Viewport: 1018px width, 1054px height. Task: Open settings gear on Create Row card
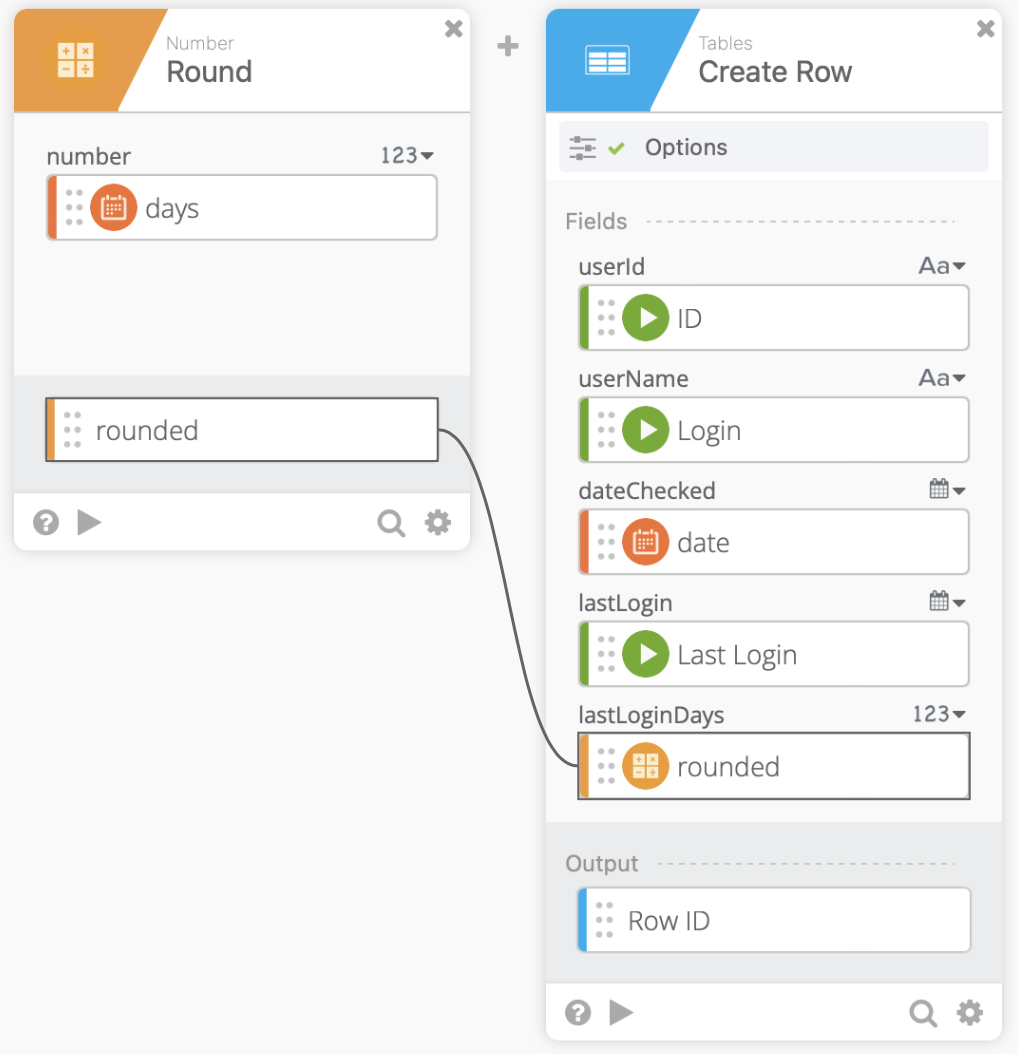[x=969, y=1013]
